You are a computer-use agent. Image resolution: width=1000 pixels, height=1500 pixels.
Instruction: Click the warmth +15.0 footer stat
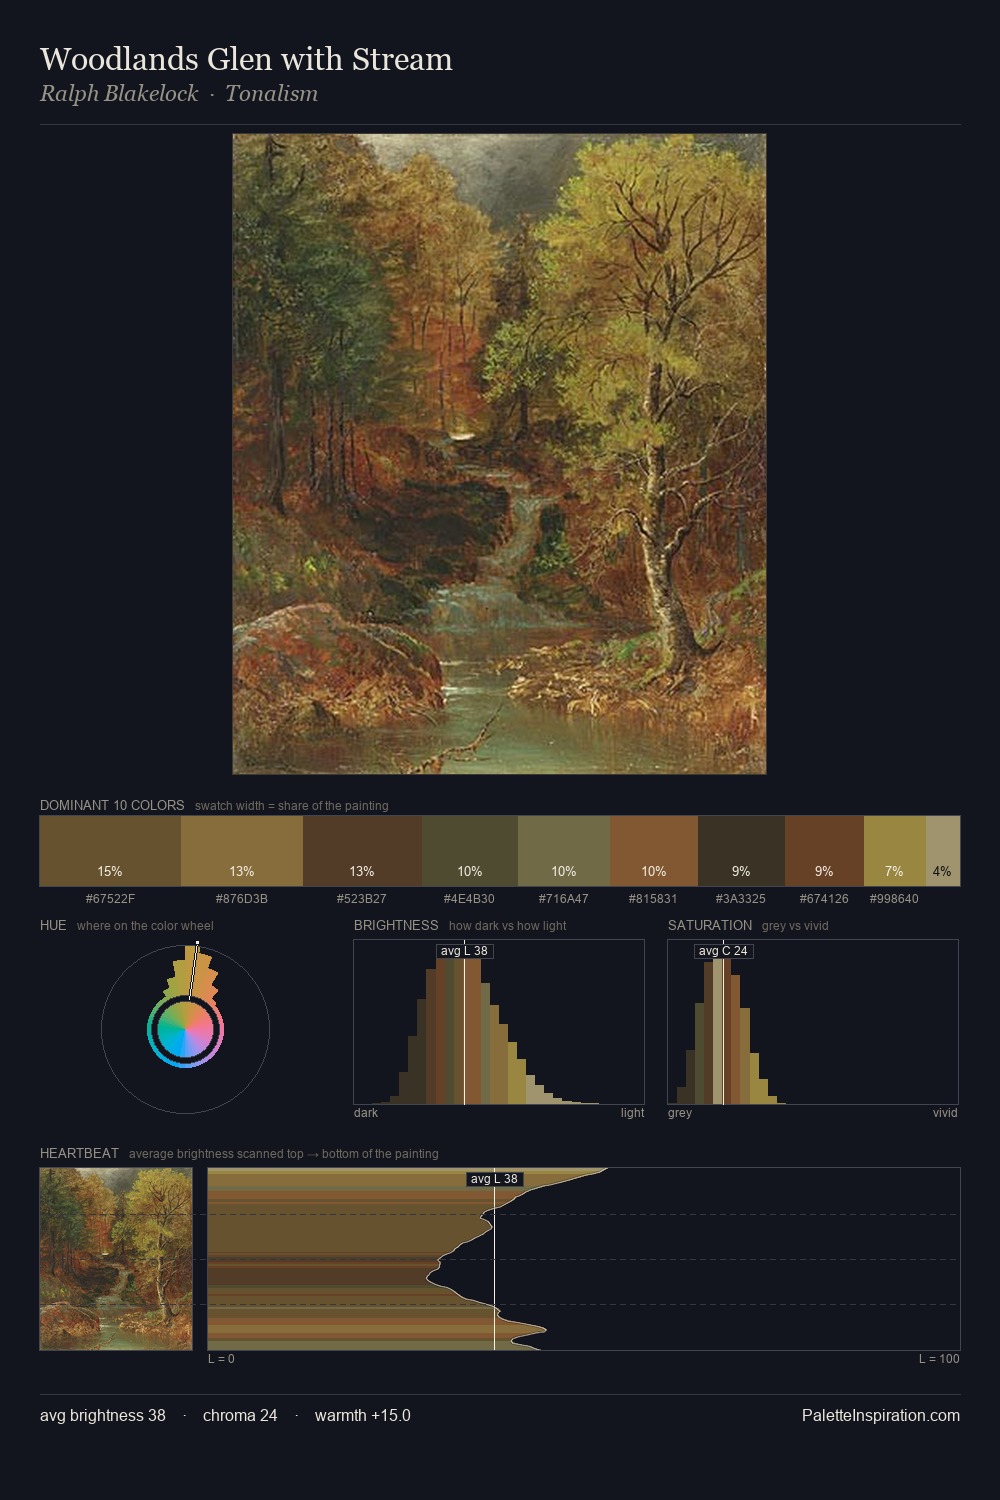pyautogui.click(x=363, y=1415)
